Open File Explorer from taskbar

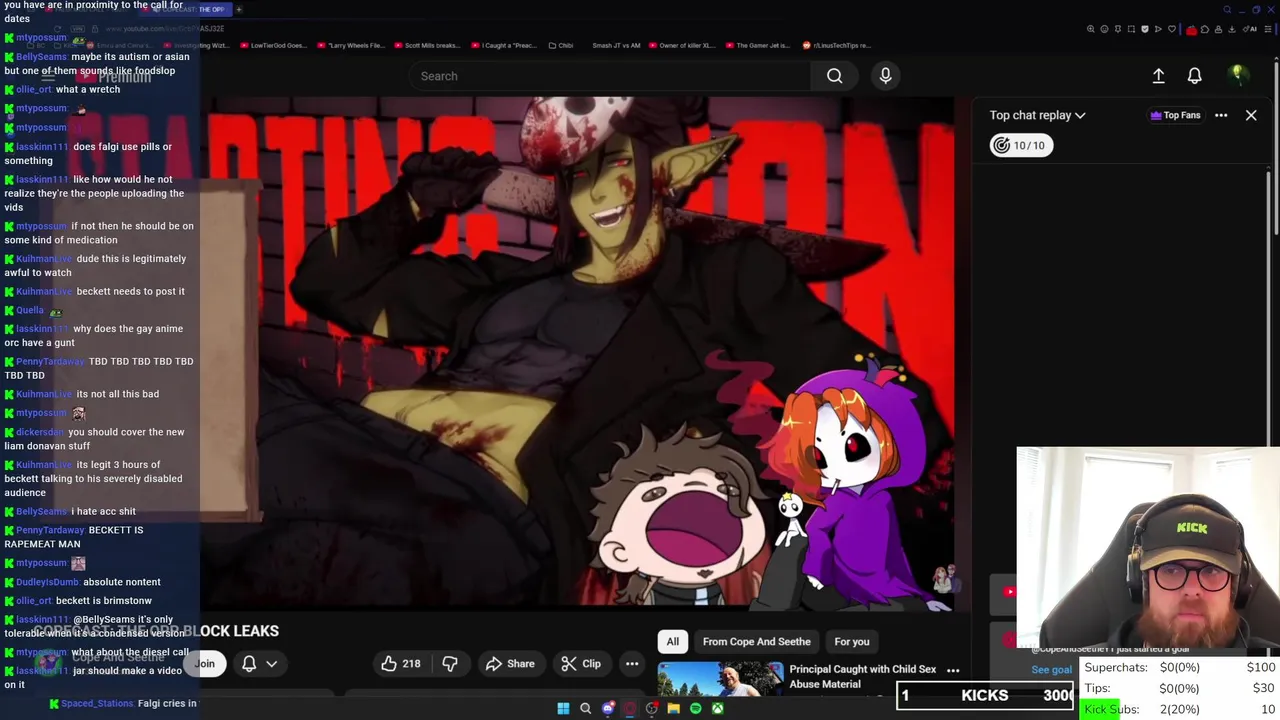pyautogui.click(x=673, y=708)
